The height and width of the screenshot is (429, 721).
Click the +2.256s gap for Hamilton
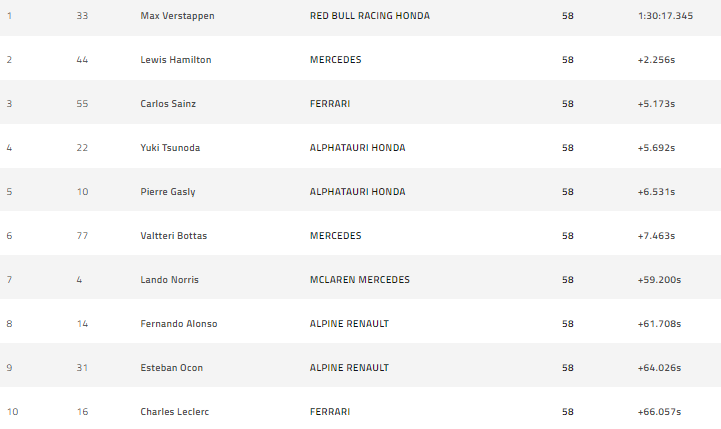tap(656, 60)
